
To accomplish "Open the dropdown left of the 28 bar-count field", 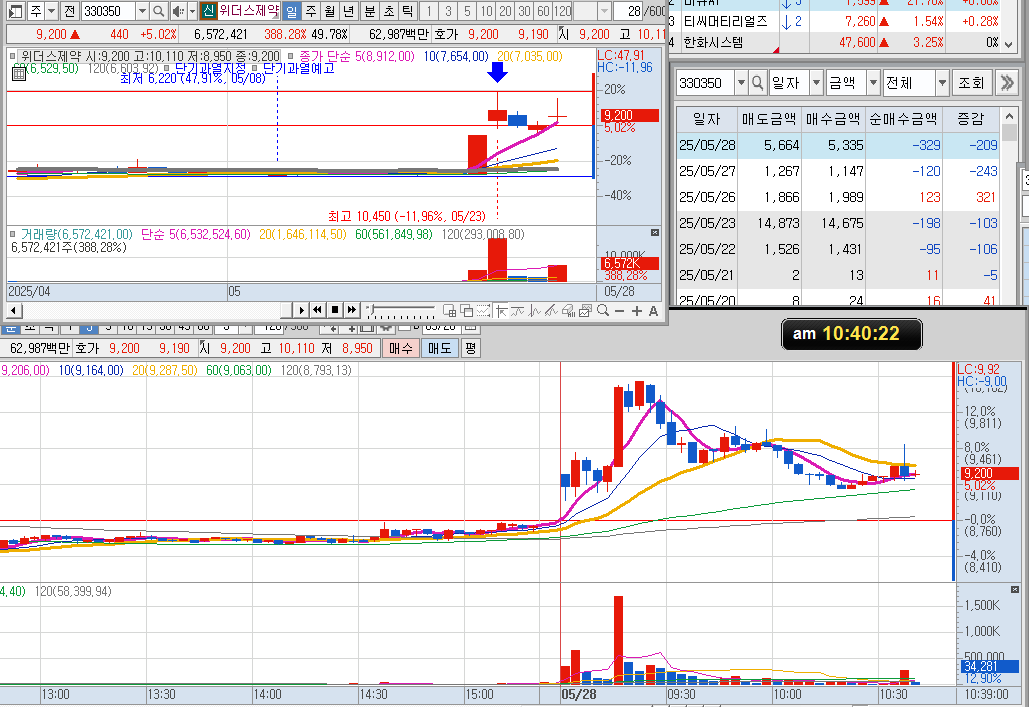I will coord(604,11).
